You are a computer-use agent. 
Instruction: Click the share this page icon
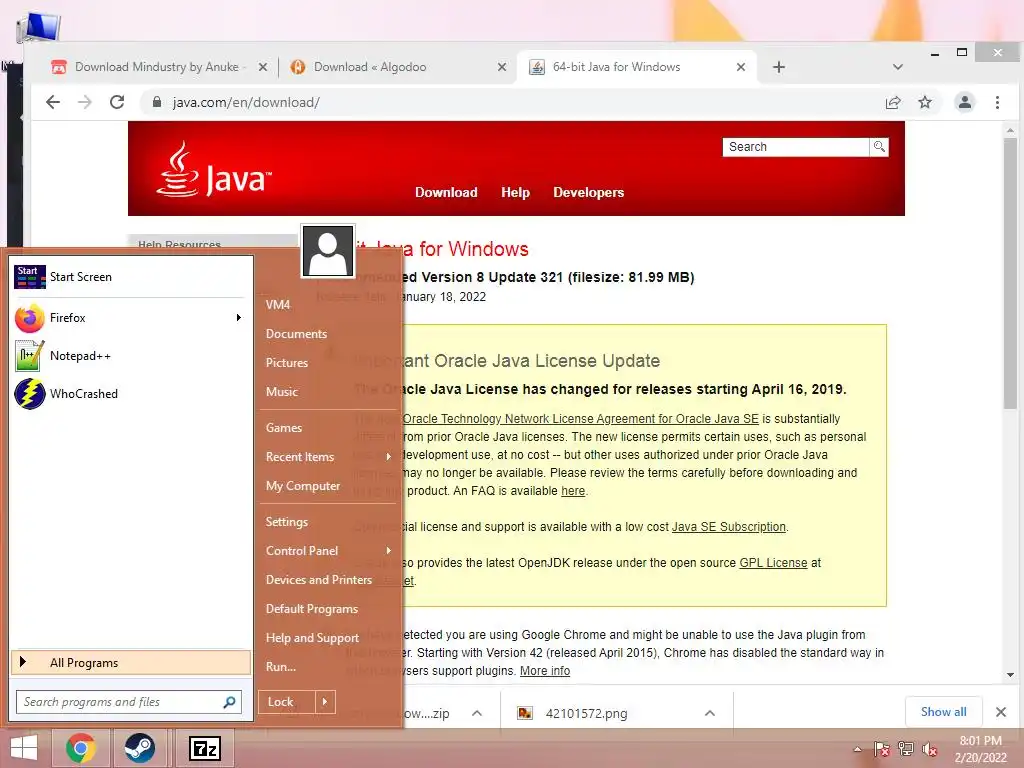893,102
